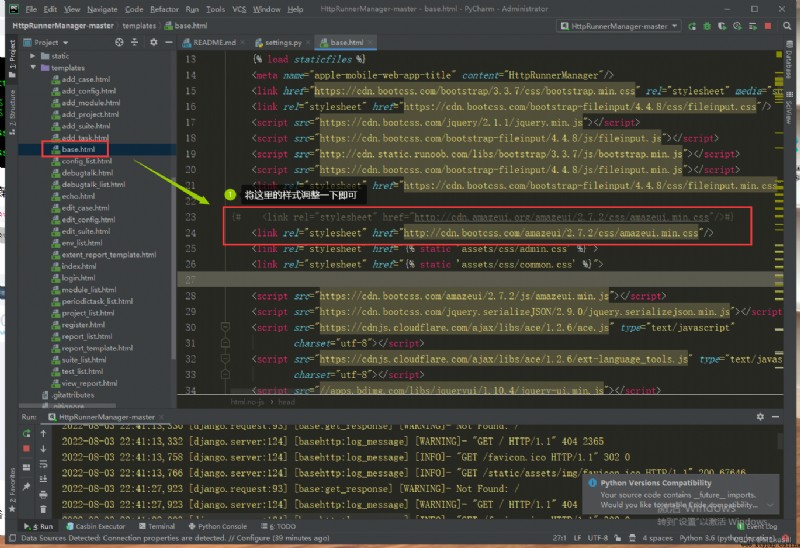The width and height of the screenshot is (800, 548).
Task: Toggle soft-wrap in Run console
Action: (43, 464)
